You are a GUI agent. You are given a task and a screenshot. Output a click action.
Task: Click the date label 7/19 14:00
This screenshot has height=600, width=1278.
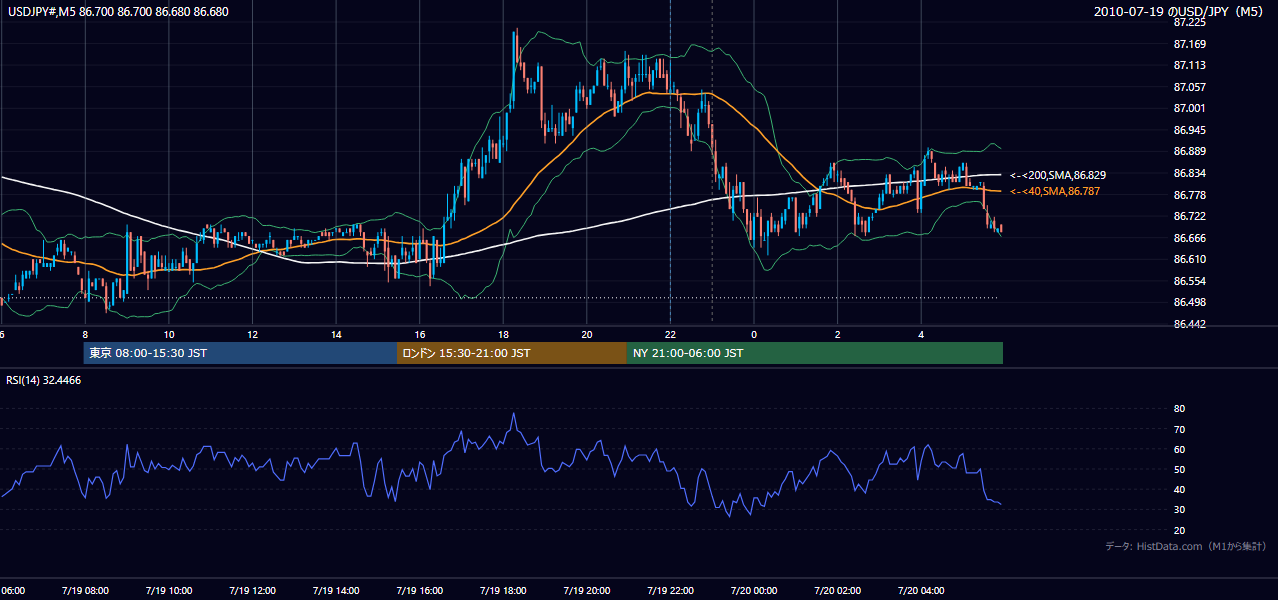(x=336, y=591)
